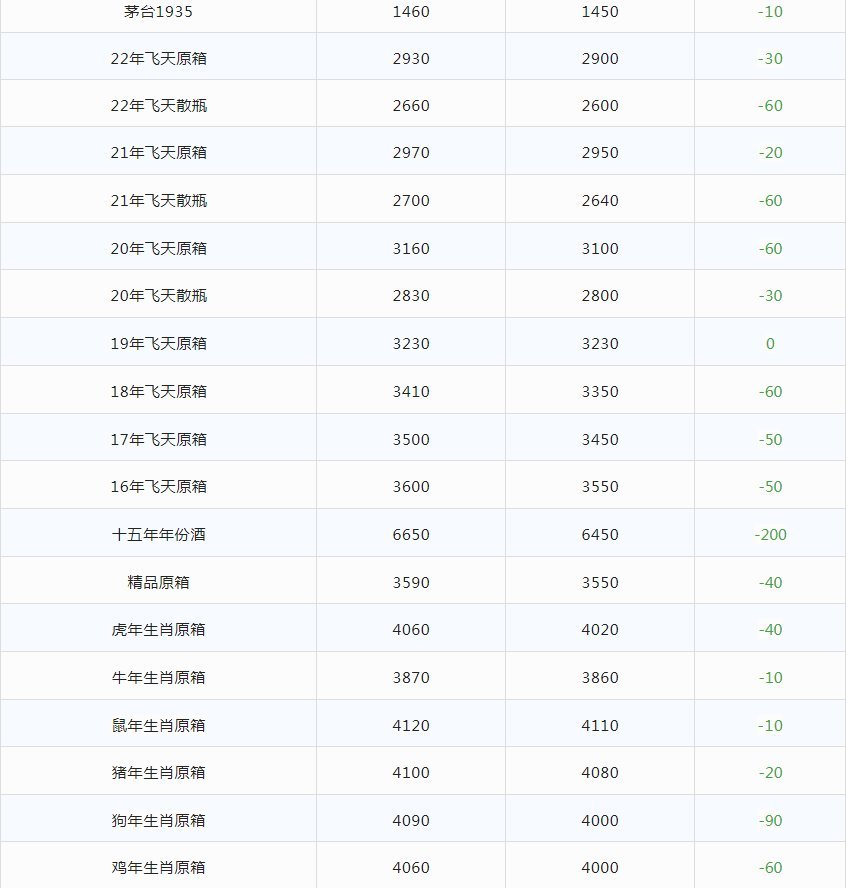Select the 虎年生肖原箱 row label
This screenshot has height=888, width=847.
pyautogui.click(x=159, y=630)
